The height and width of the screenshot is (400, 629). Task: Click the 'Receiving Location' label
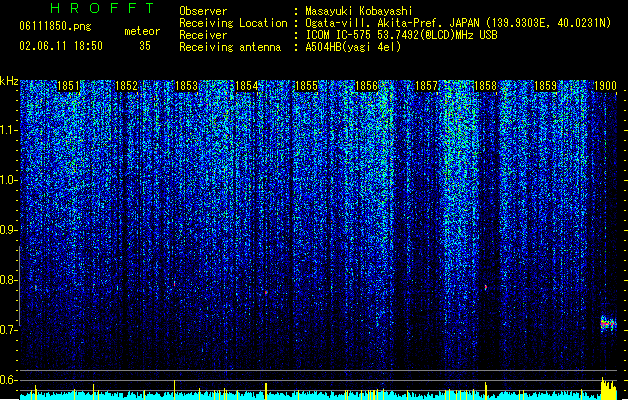tap(233, 23)
